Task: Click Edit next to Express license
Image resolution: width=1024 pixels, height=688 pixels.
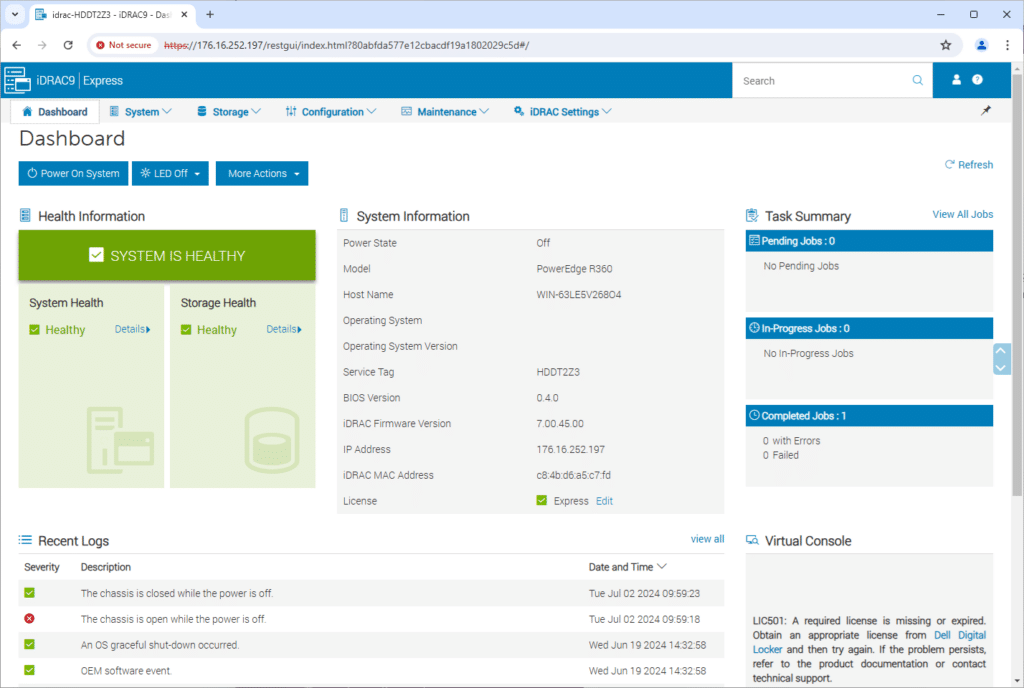Action: 604,501
